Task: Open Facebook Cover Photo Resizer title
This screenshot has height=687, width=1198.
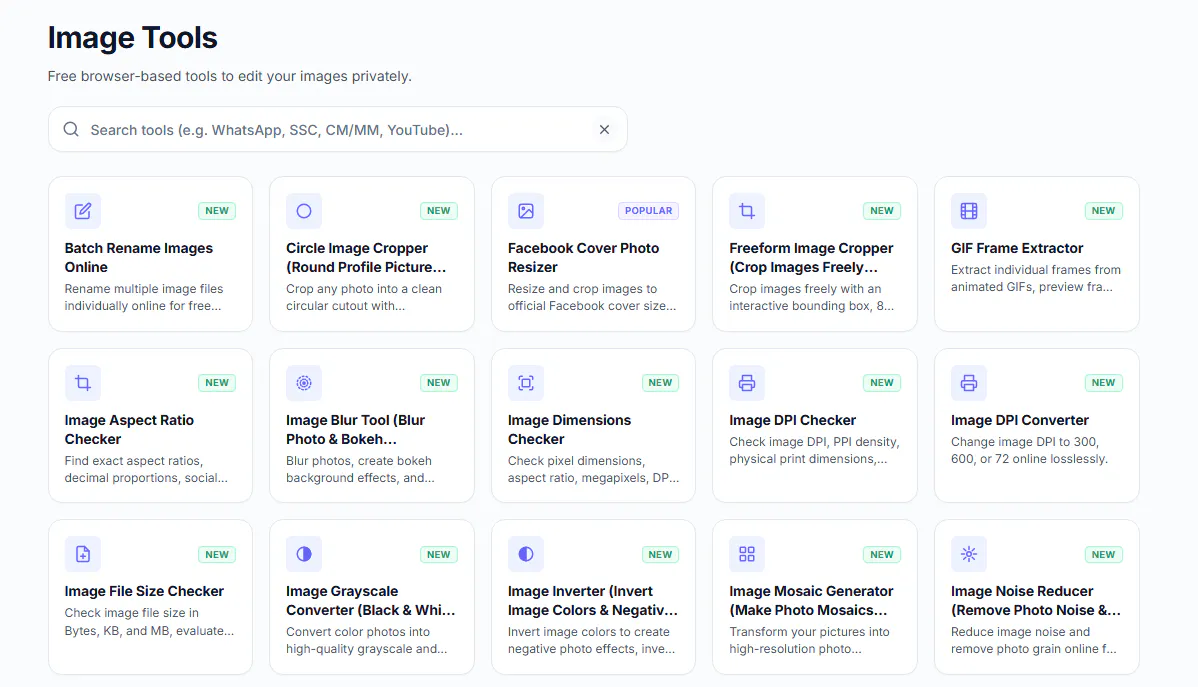Action: pos(584,258)
